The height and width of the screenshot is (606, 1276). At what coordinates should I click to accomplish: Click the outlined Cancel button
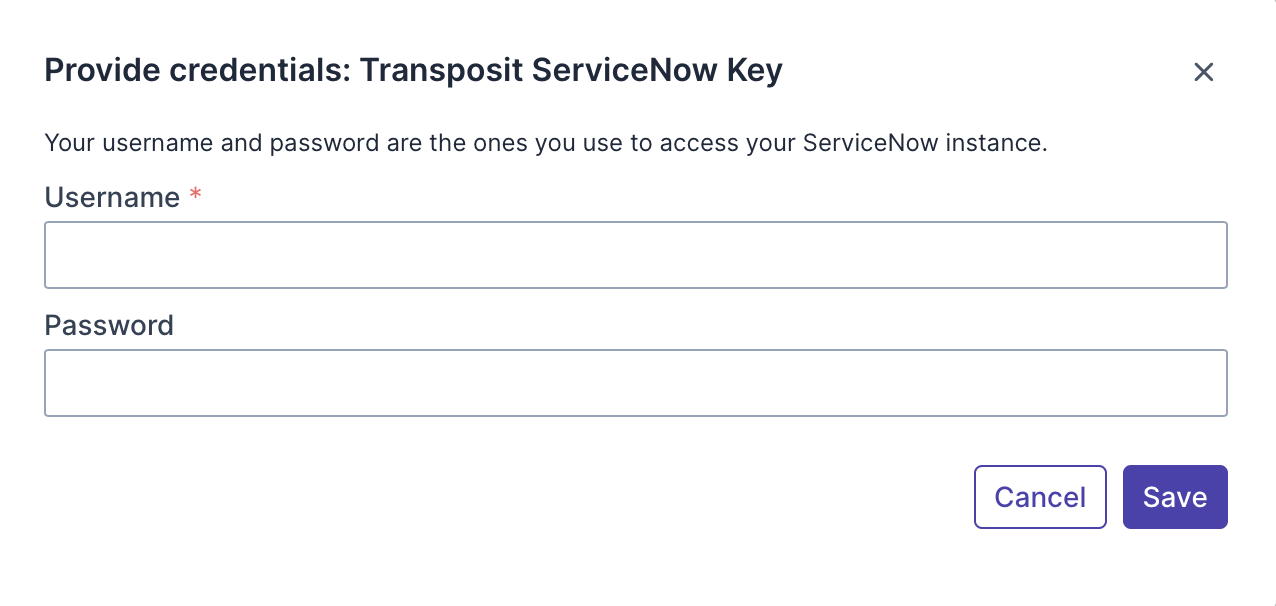point(1039,497)
